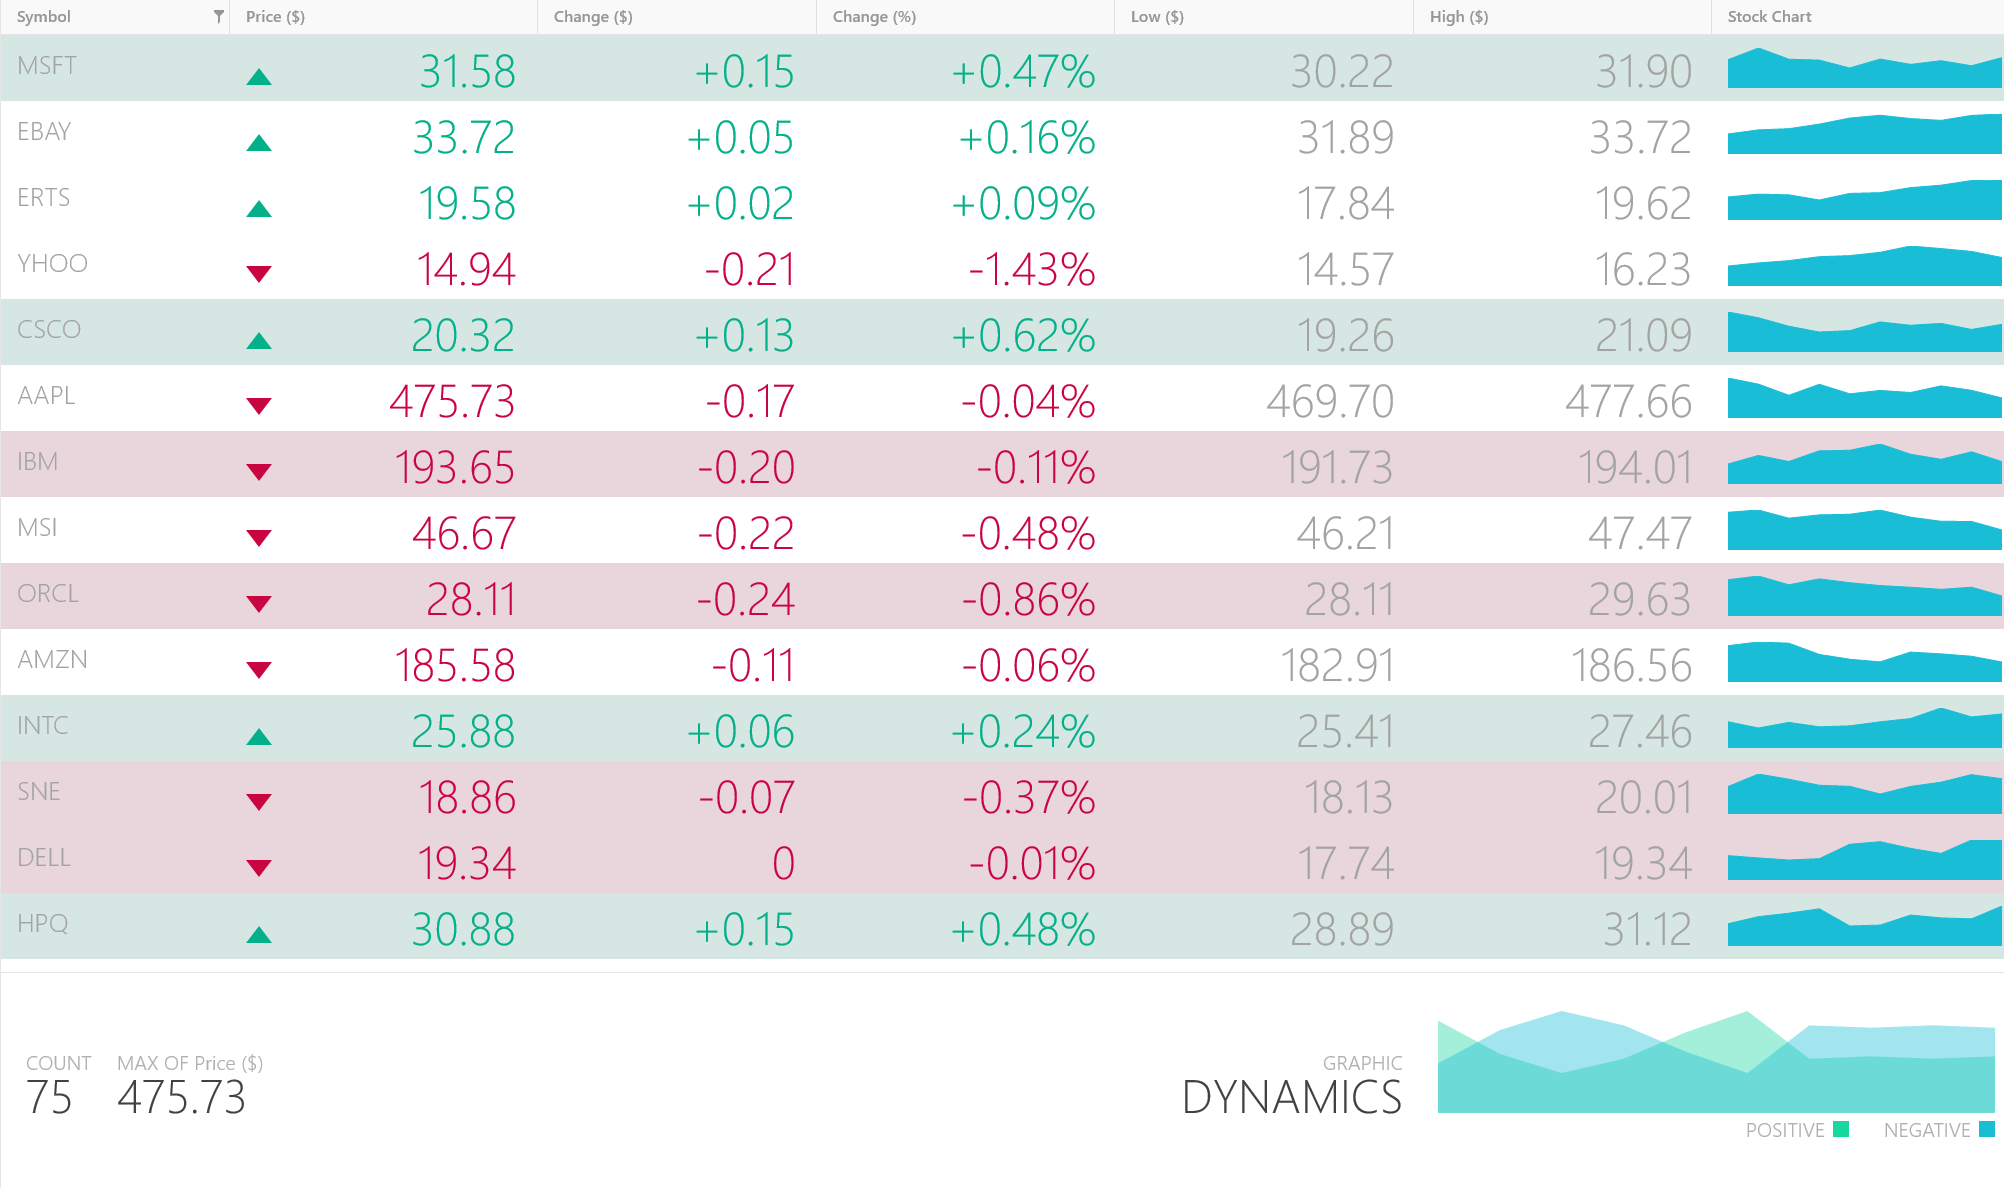Click the NEGATIVE legend color square
2004x1188 pixels.
pyautogui.click(x=1987, y=1129)
